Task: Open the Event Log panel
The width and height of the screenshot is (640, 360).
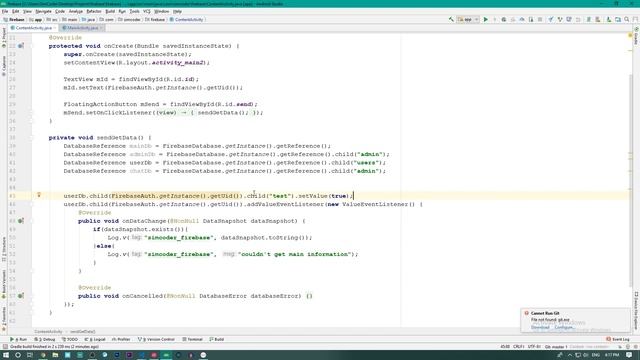Action: click(x=618, y=339)
